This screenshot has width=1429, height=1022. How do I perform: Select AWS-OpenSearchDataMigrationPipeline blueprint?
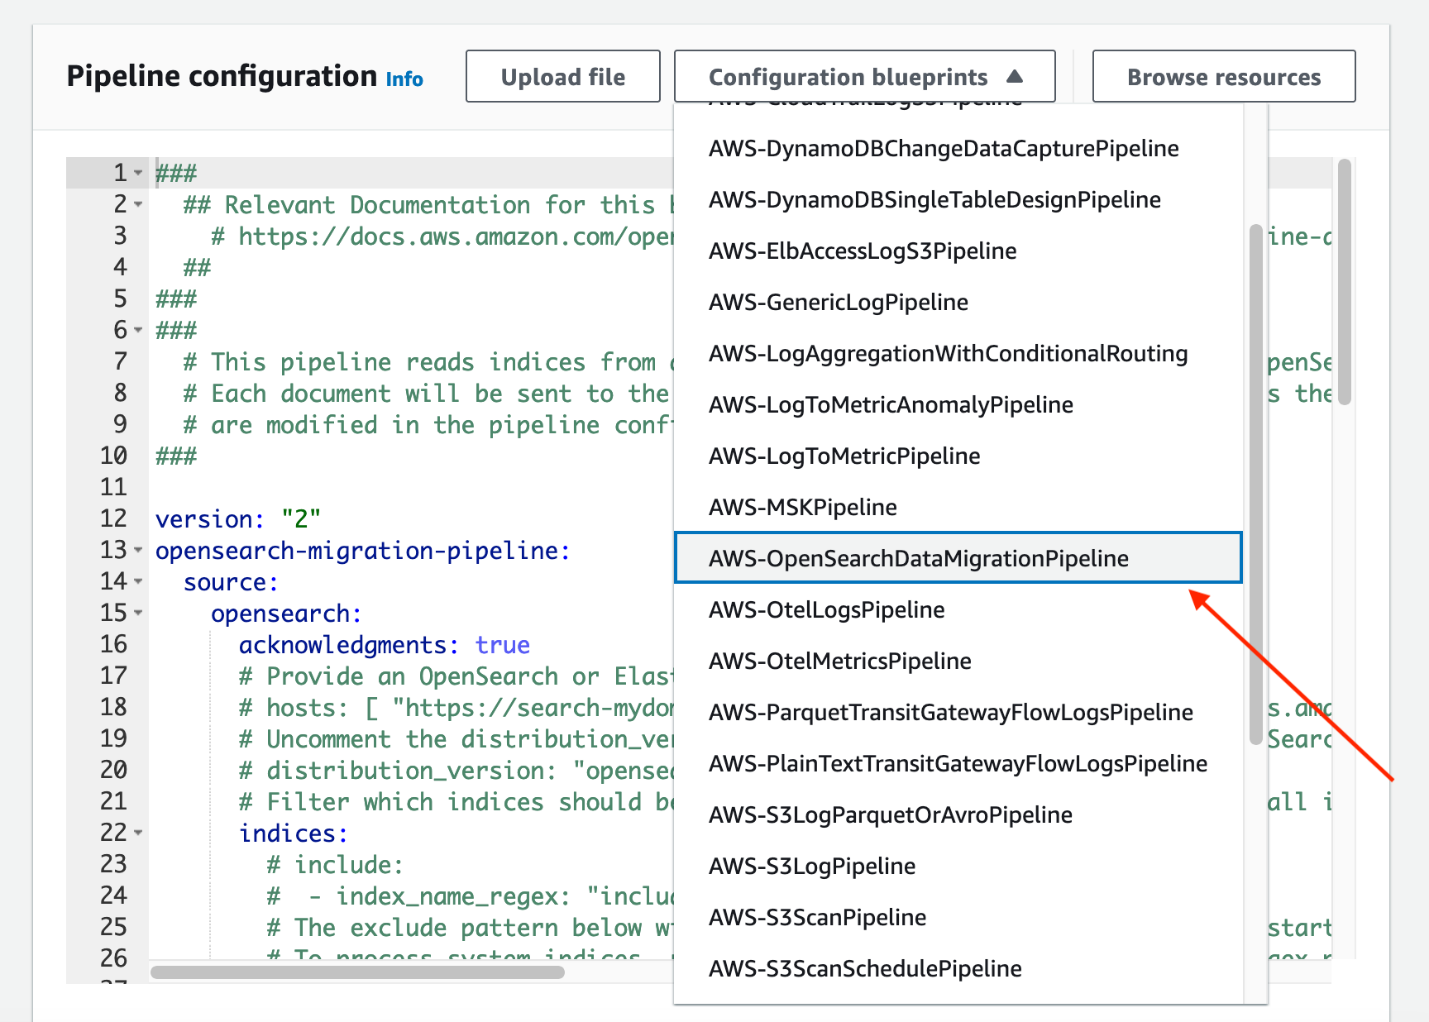point(958,558)
